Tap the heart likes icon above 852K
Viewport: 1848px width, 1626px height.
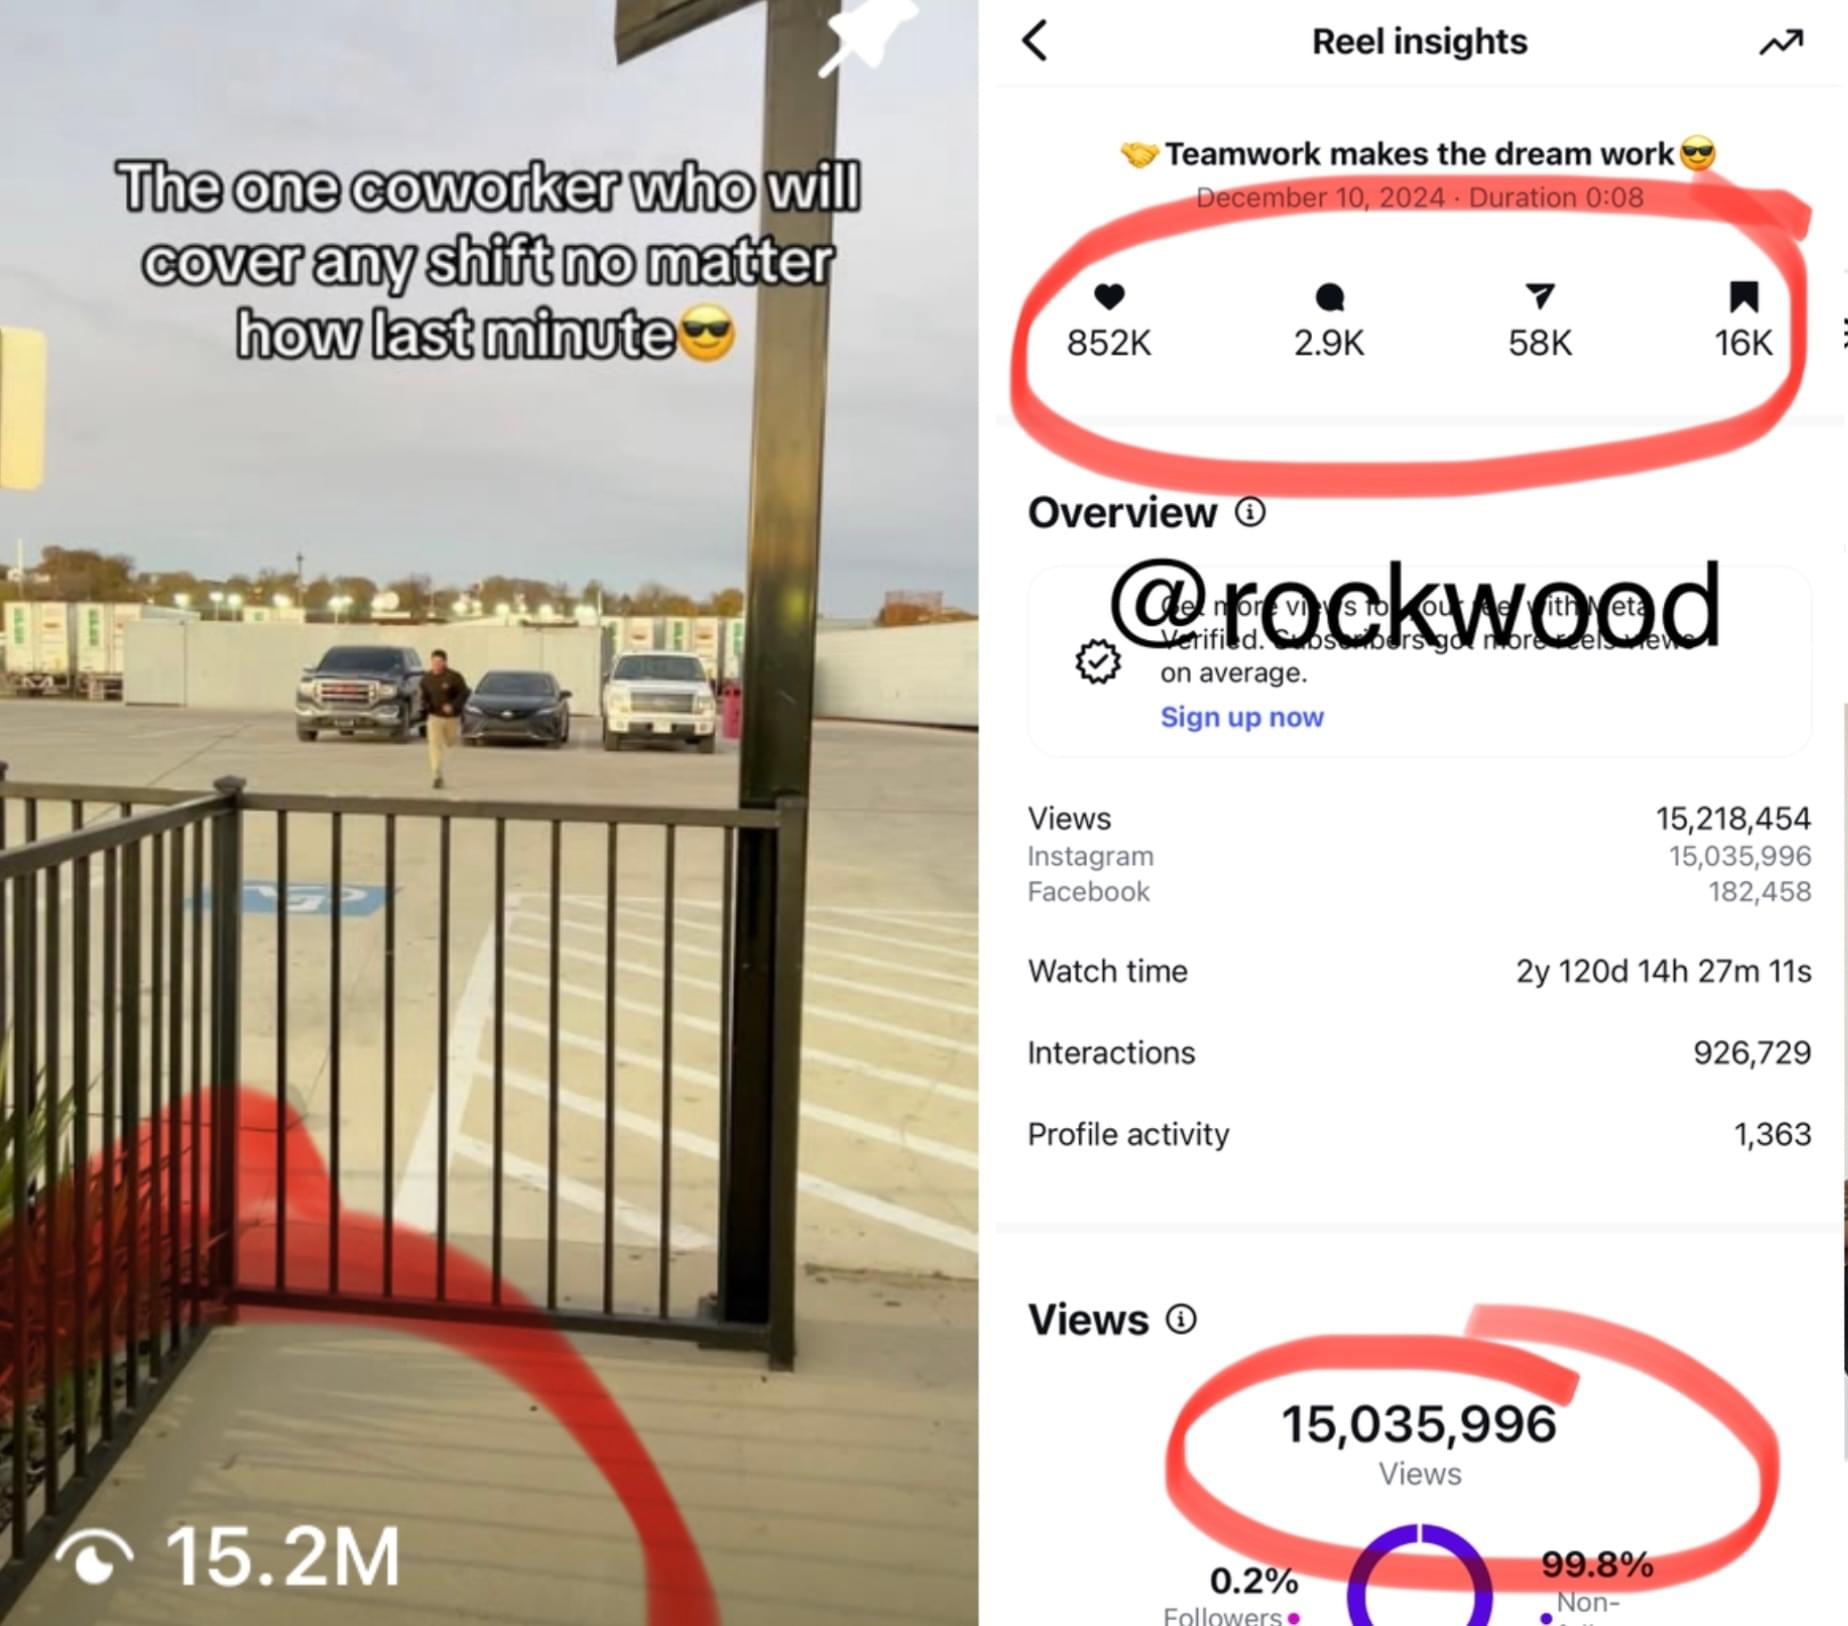click(x=1109, y=296)
